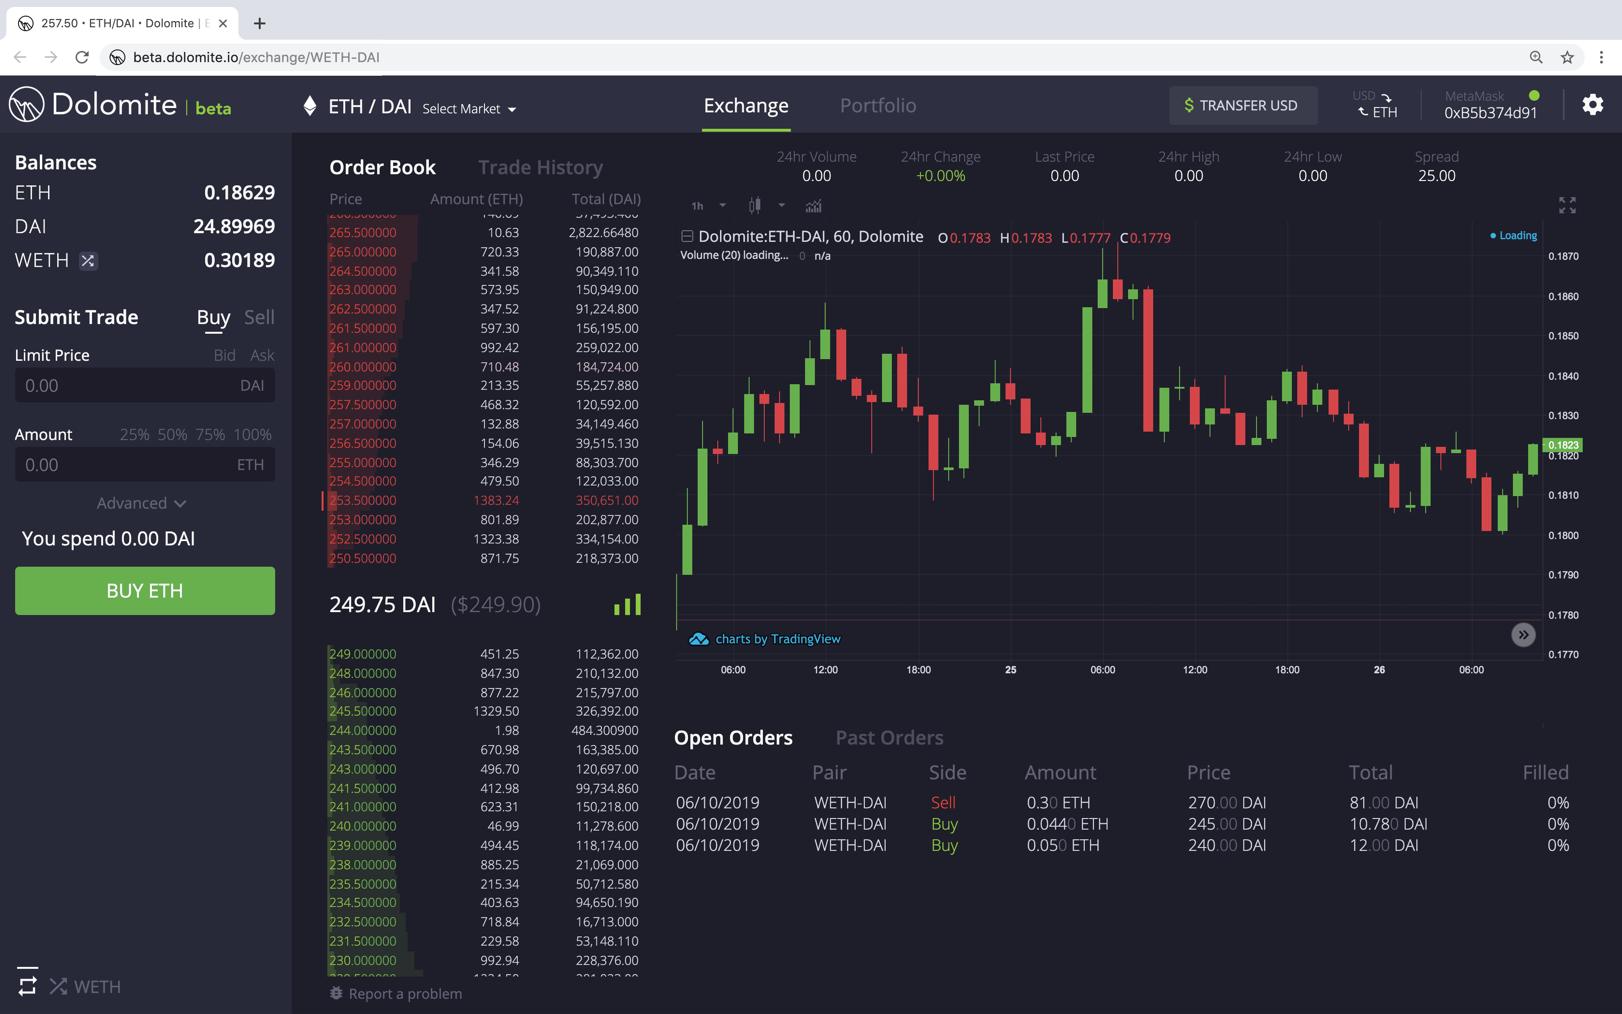Click the swap arrows icon at bottom left
The width and height of the screenshot is (1622, 1014).
[x=27, y=983]
